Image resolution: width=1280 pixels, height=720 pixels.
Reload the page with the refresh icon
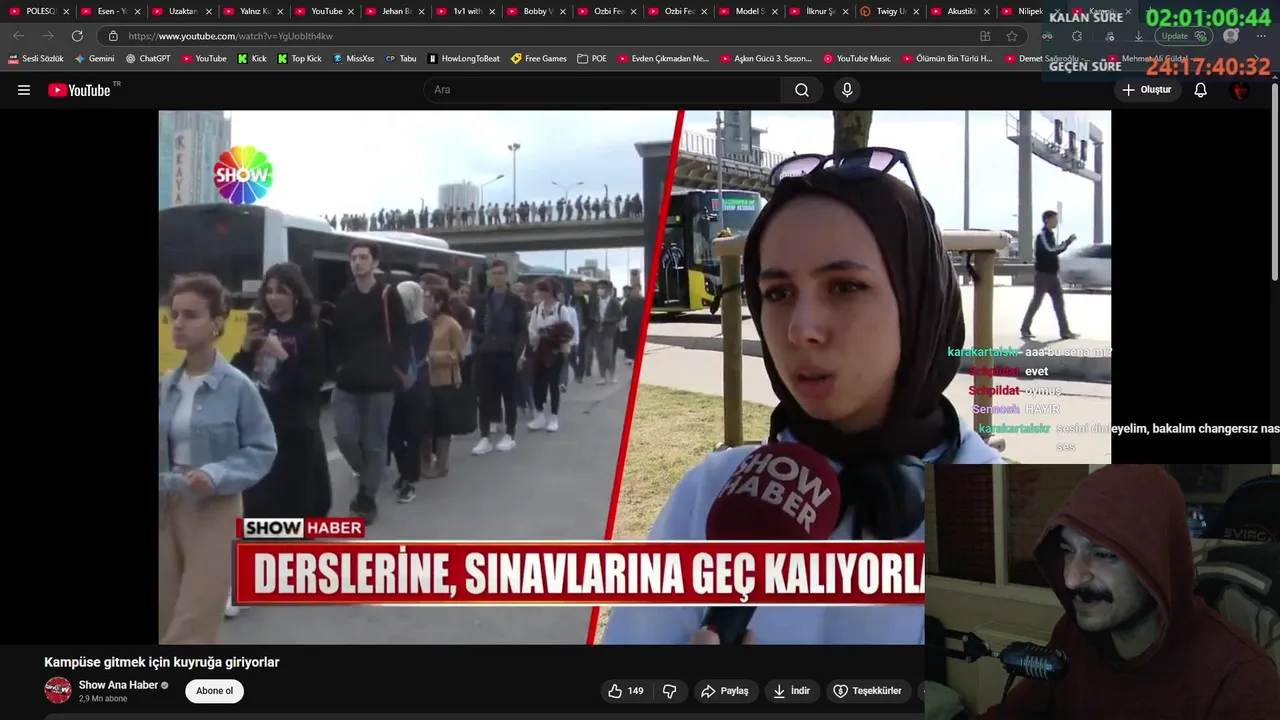(x=77, y=36)
